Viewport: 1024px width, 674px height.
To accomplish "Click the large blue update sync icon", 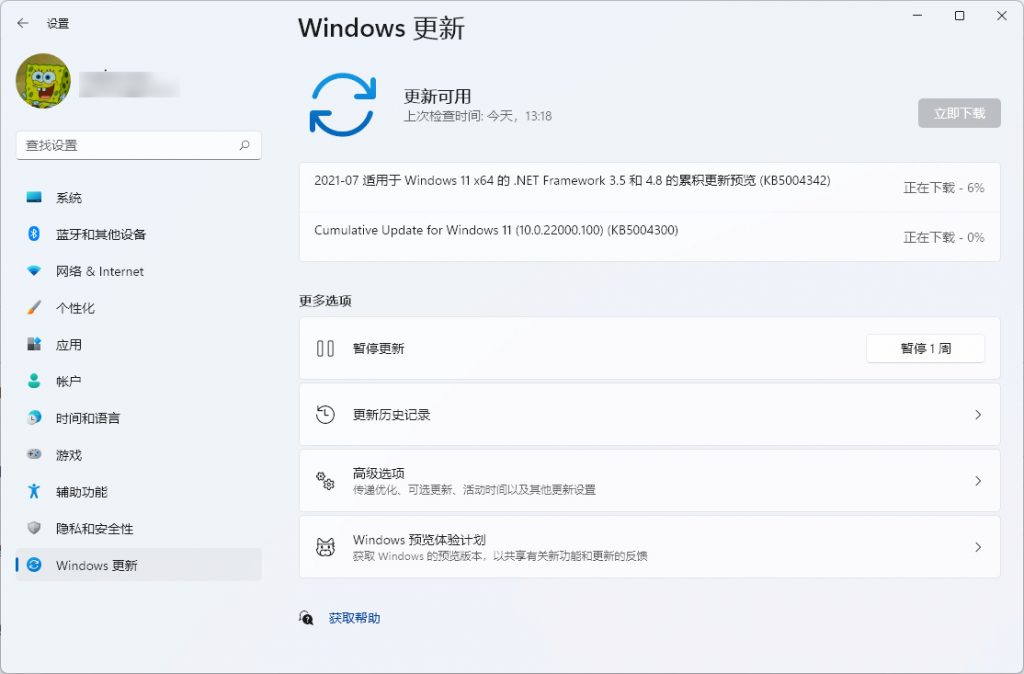I will [343, 105].
